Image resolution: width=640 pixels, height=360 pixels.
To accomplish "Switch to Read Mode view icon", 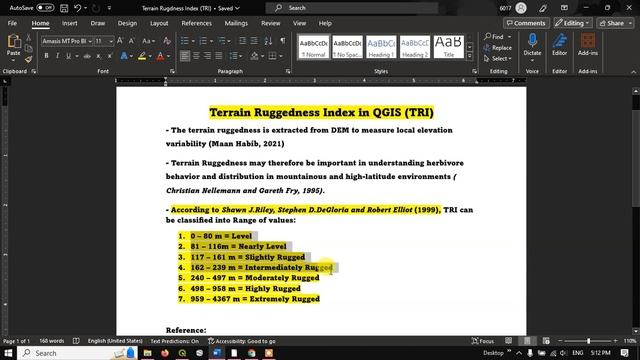I will coord(508,341).
